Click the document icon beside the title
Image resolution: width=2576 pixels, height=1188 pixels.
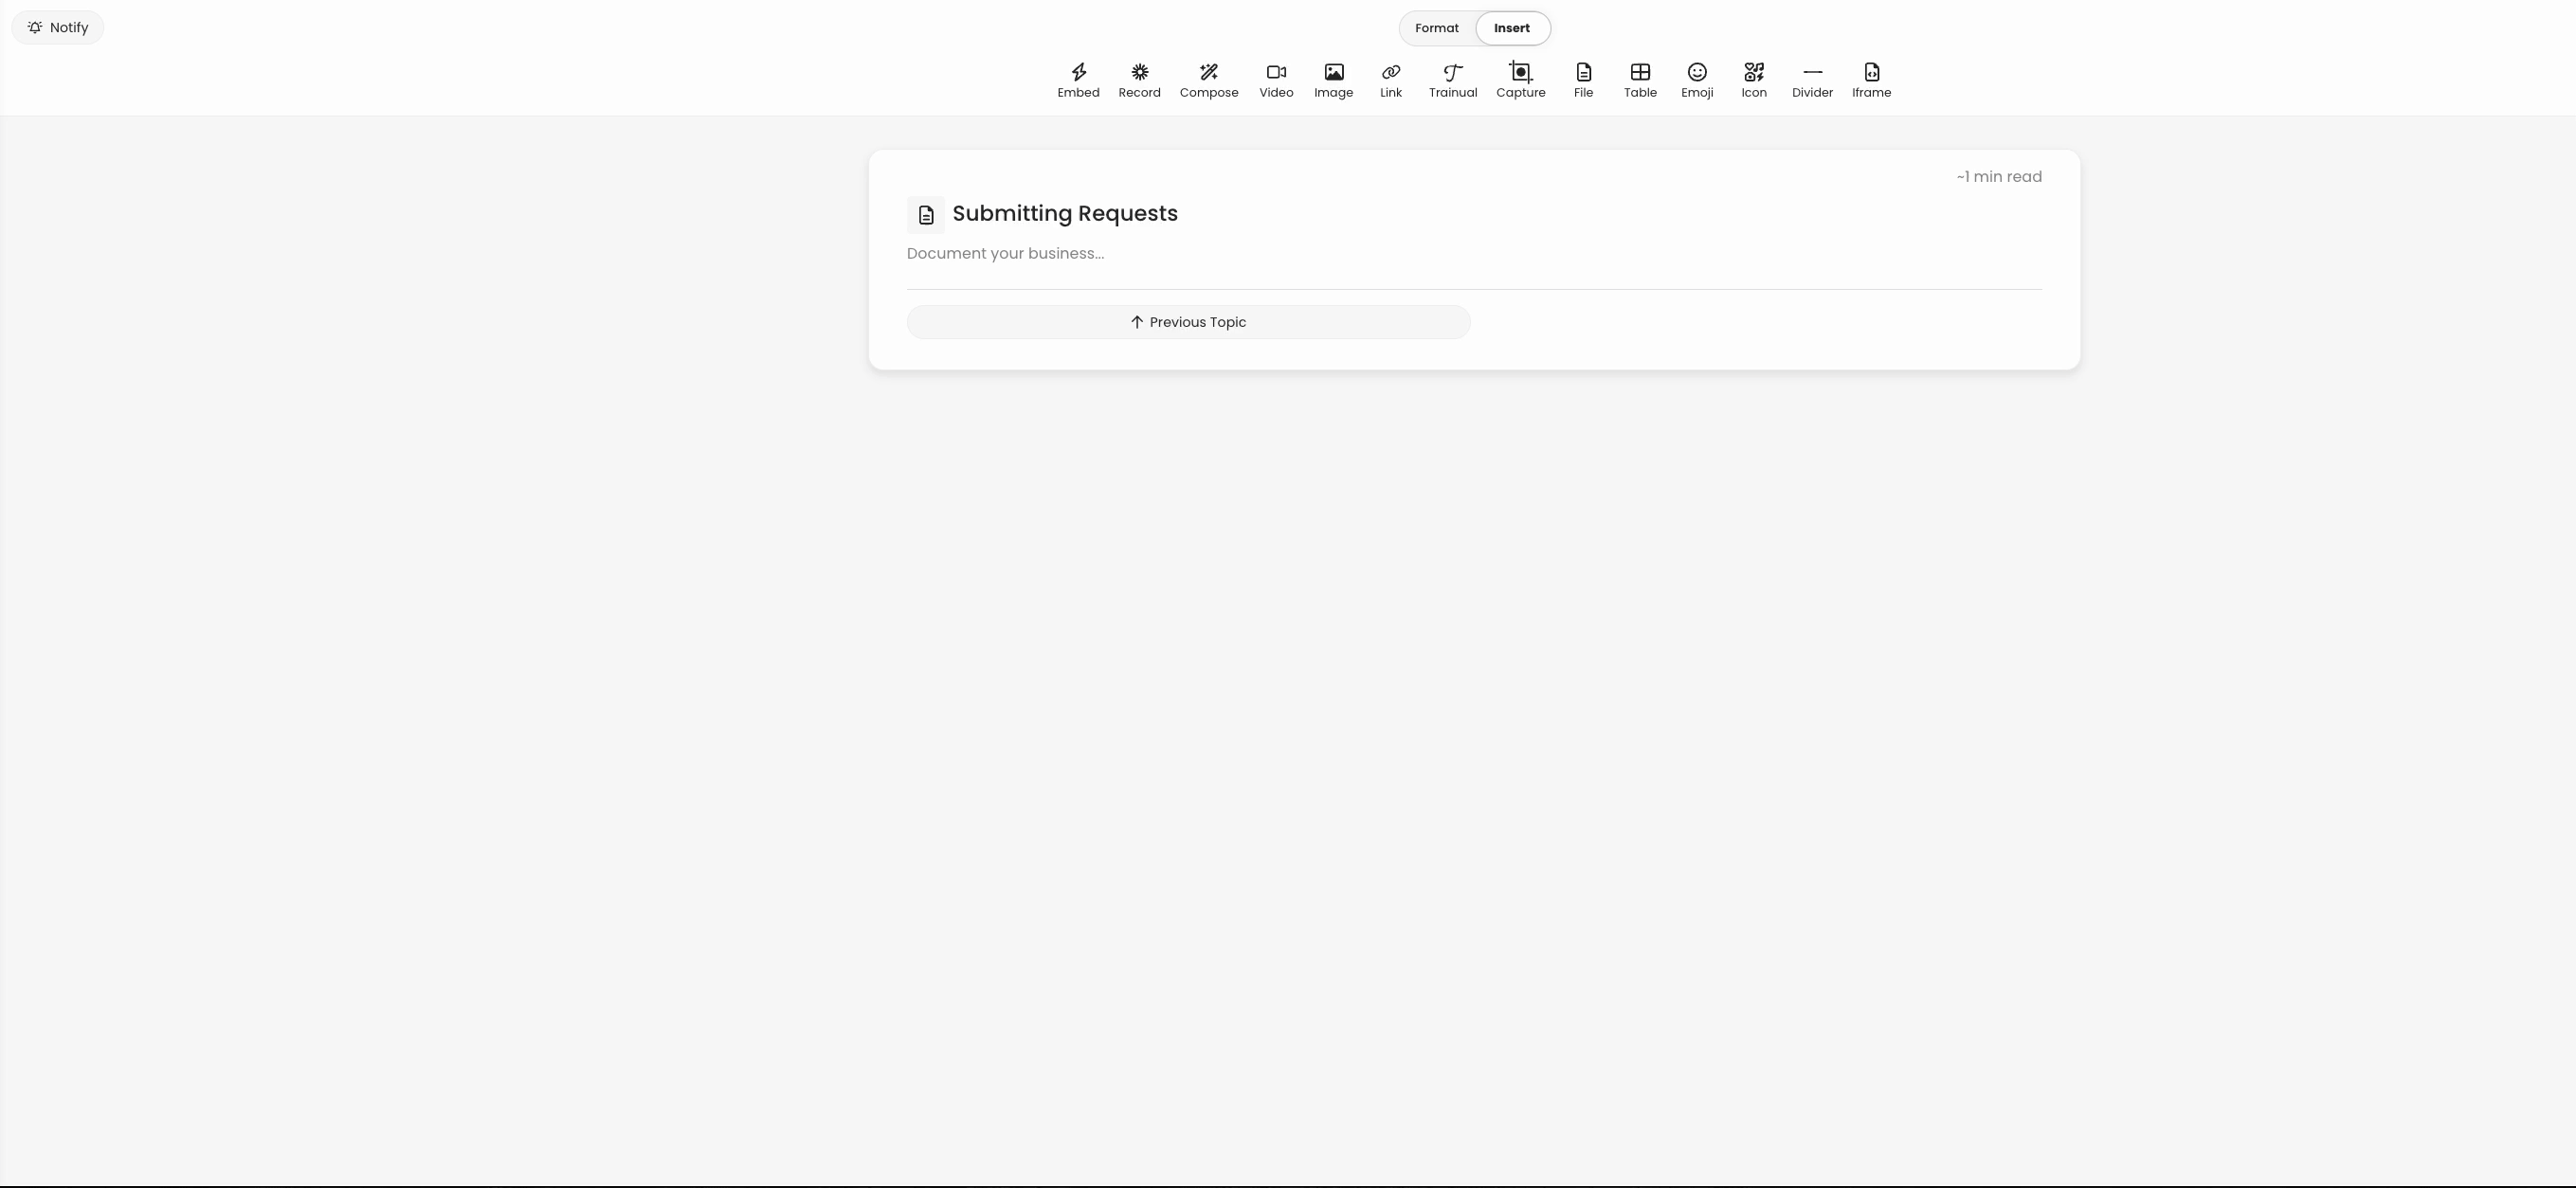pyautogui.click(x=926, y=215)
